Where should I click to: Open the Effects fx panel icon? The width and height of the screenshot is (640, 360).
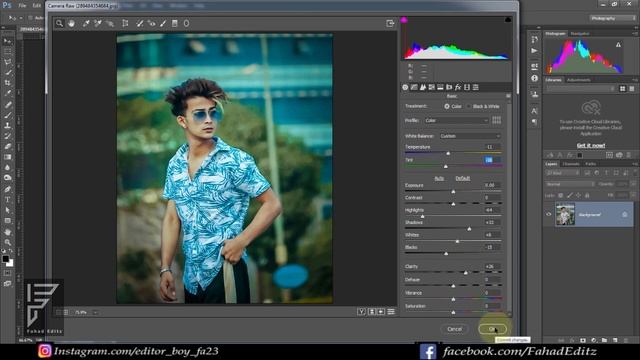click(458, 87)
